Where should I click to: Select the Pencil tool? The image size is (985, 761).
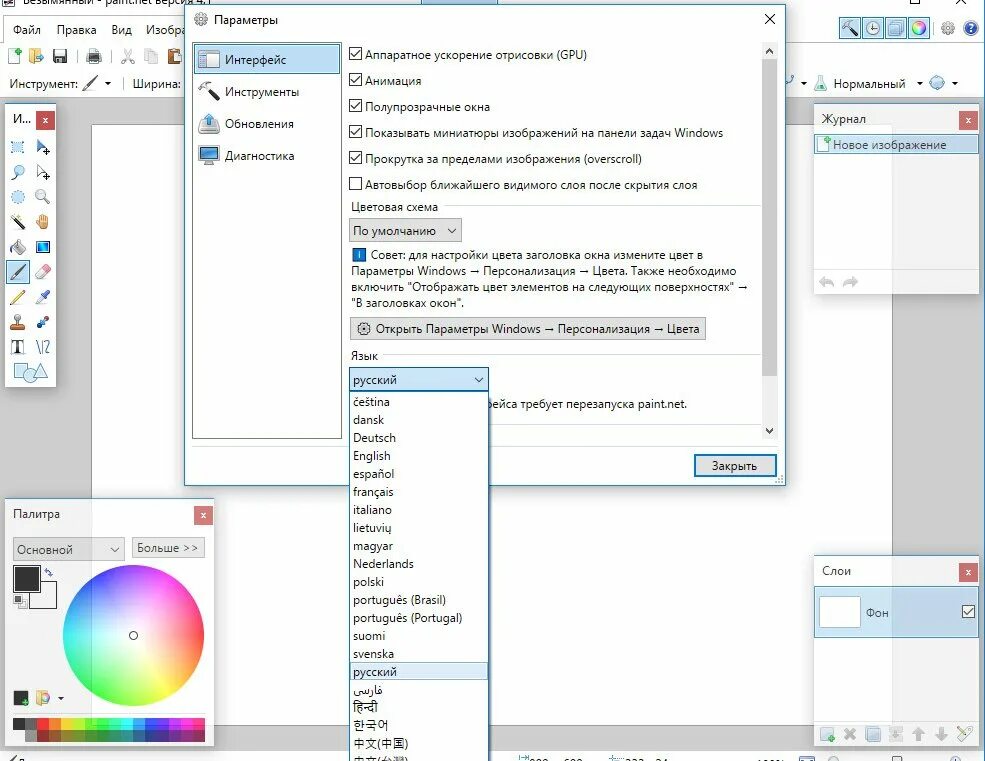pyautogui.click(x=18, y=297)
